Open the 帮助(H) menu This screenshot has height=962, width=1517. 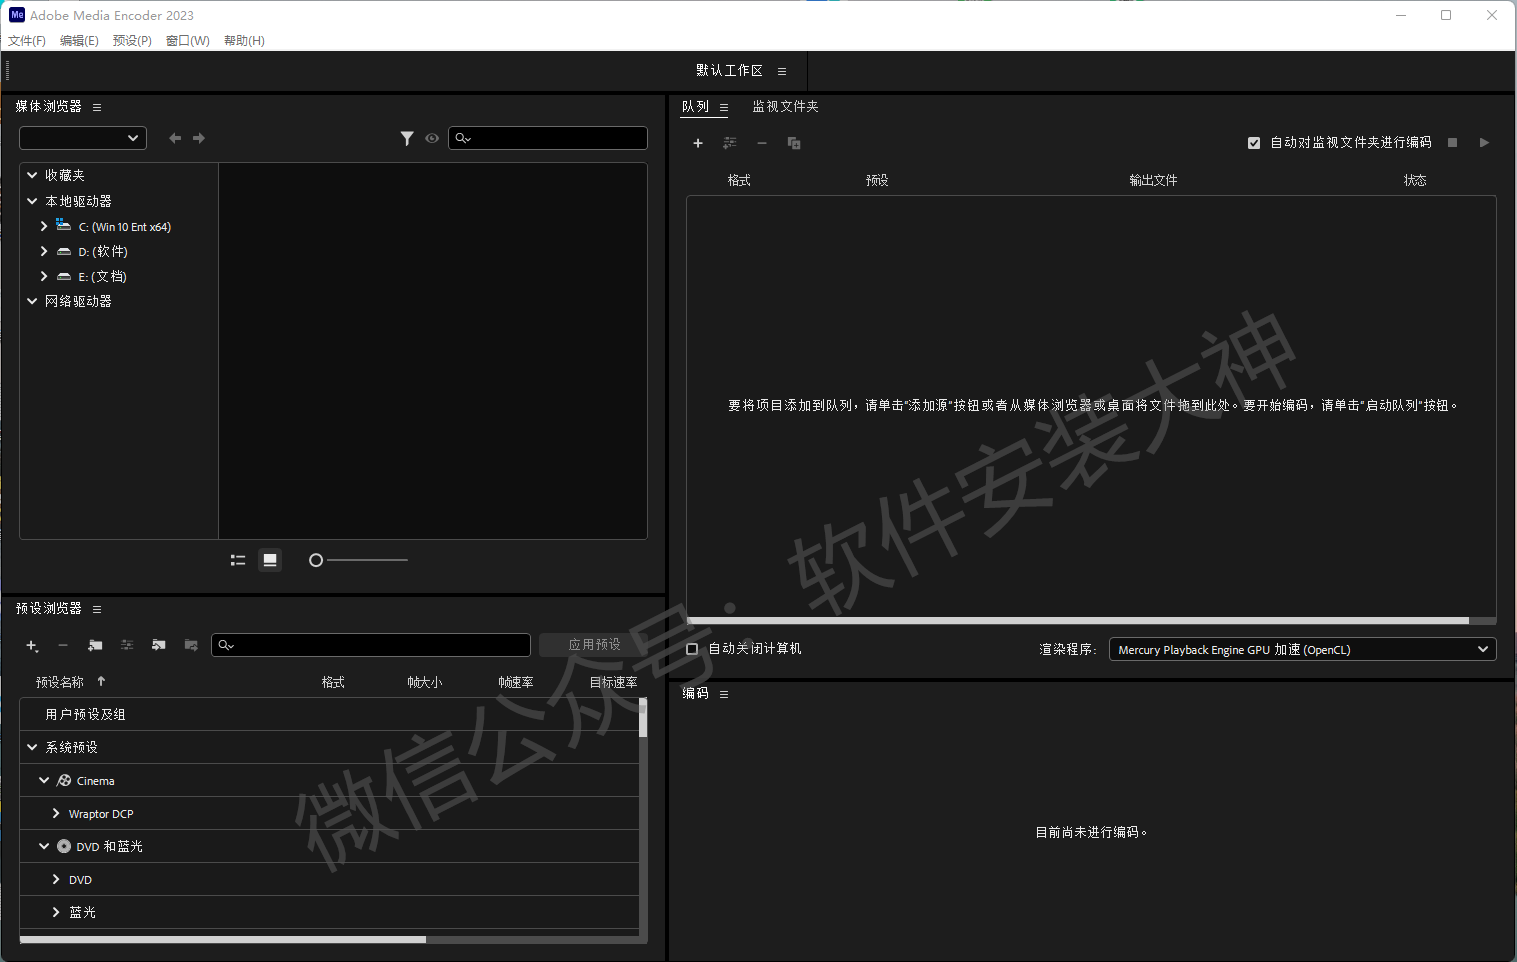[x=244, y=41]
